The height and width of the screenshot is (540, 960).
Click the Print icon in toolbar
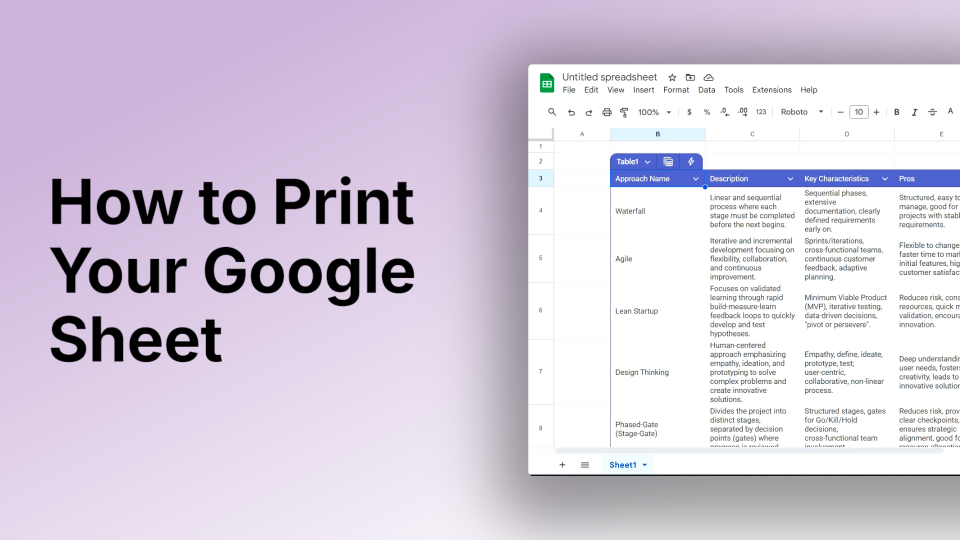coord(607,112)
